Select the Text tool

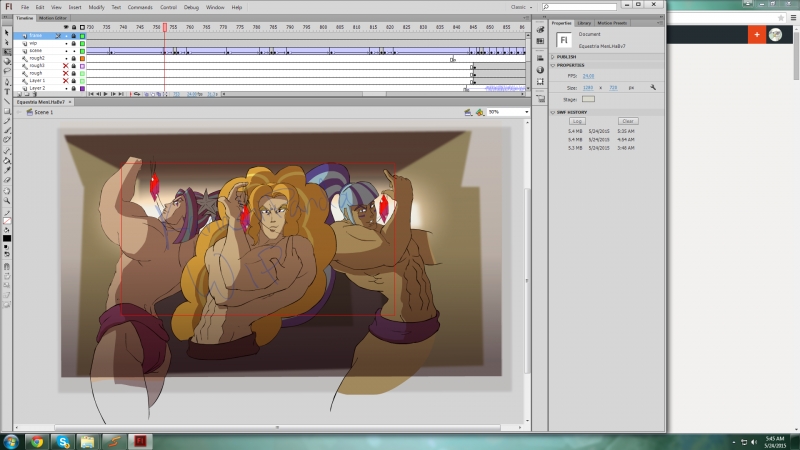click(6, 92)
